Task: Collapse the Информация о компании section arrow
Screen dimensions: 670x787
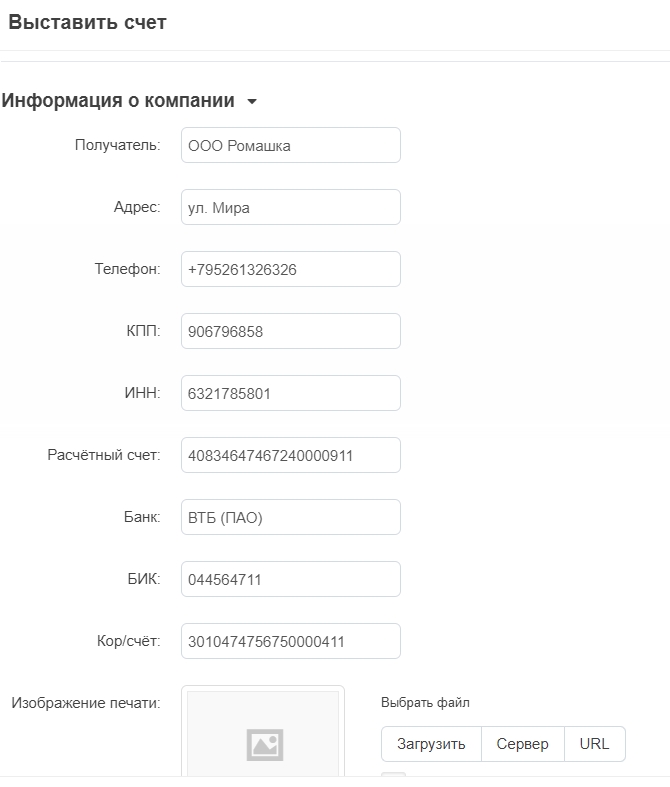Action: point(252,101)
